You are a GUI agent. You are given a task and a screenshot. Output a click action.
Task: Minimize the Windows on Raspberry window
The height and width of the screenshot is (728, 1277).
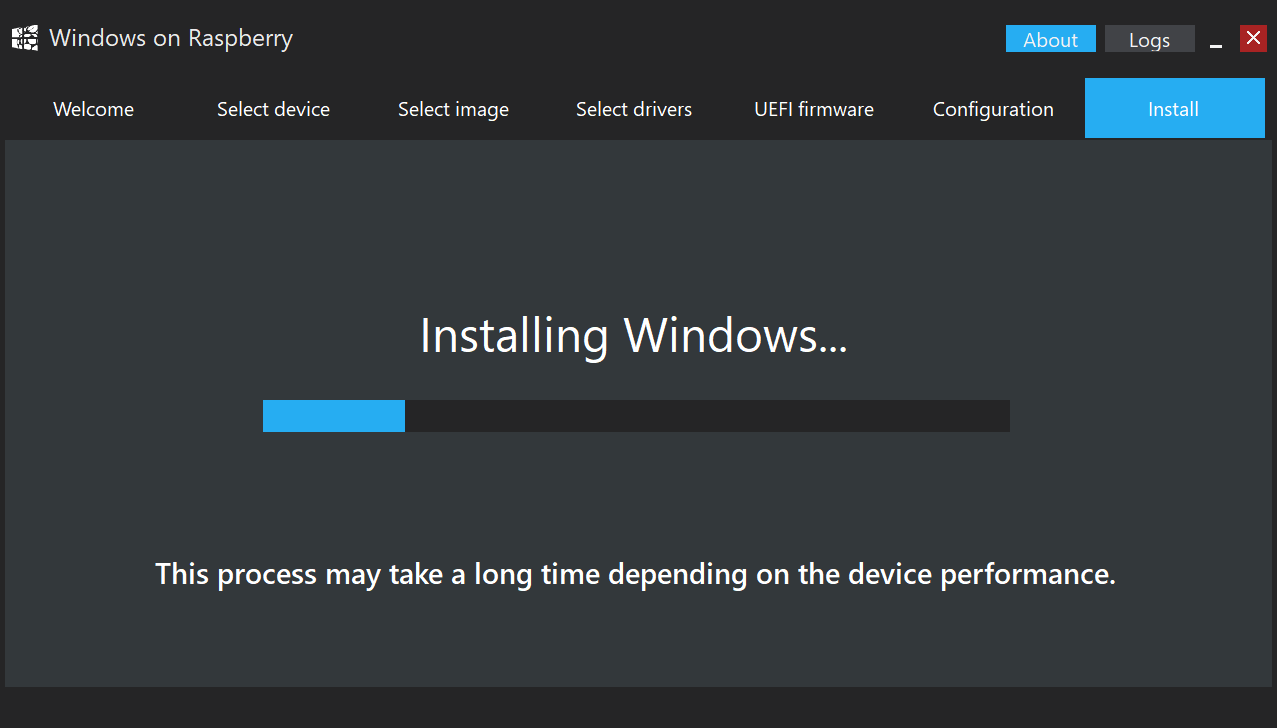point(1216,39)
